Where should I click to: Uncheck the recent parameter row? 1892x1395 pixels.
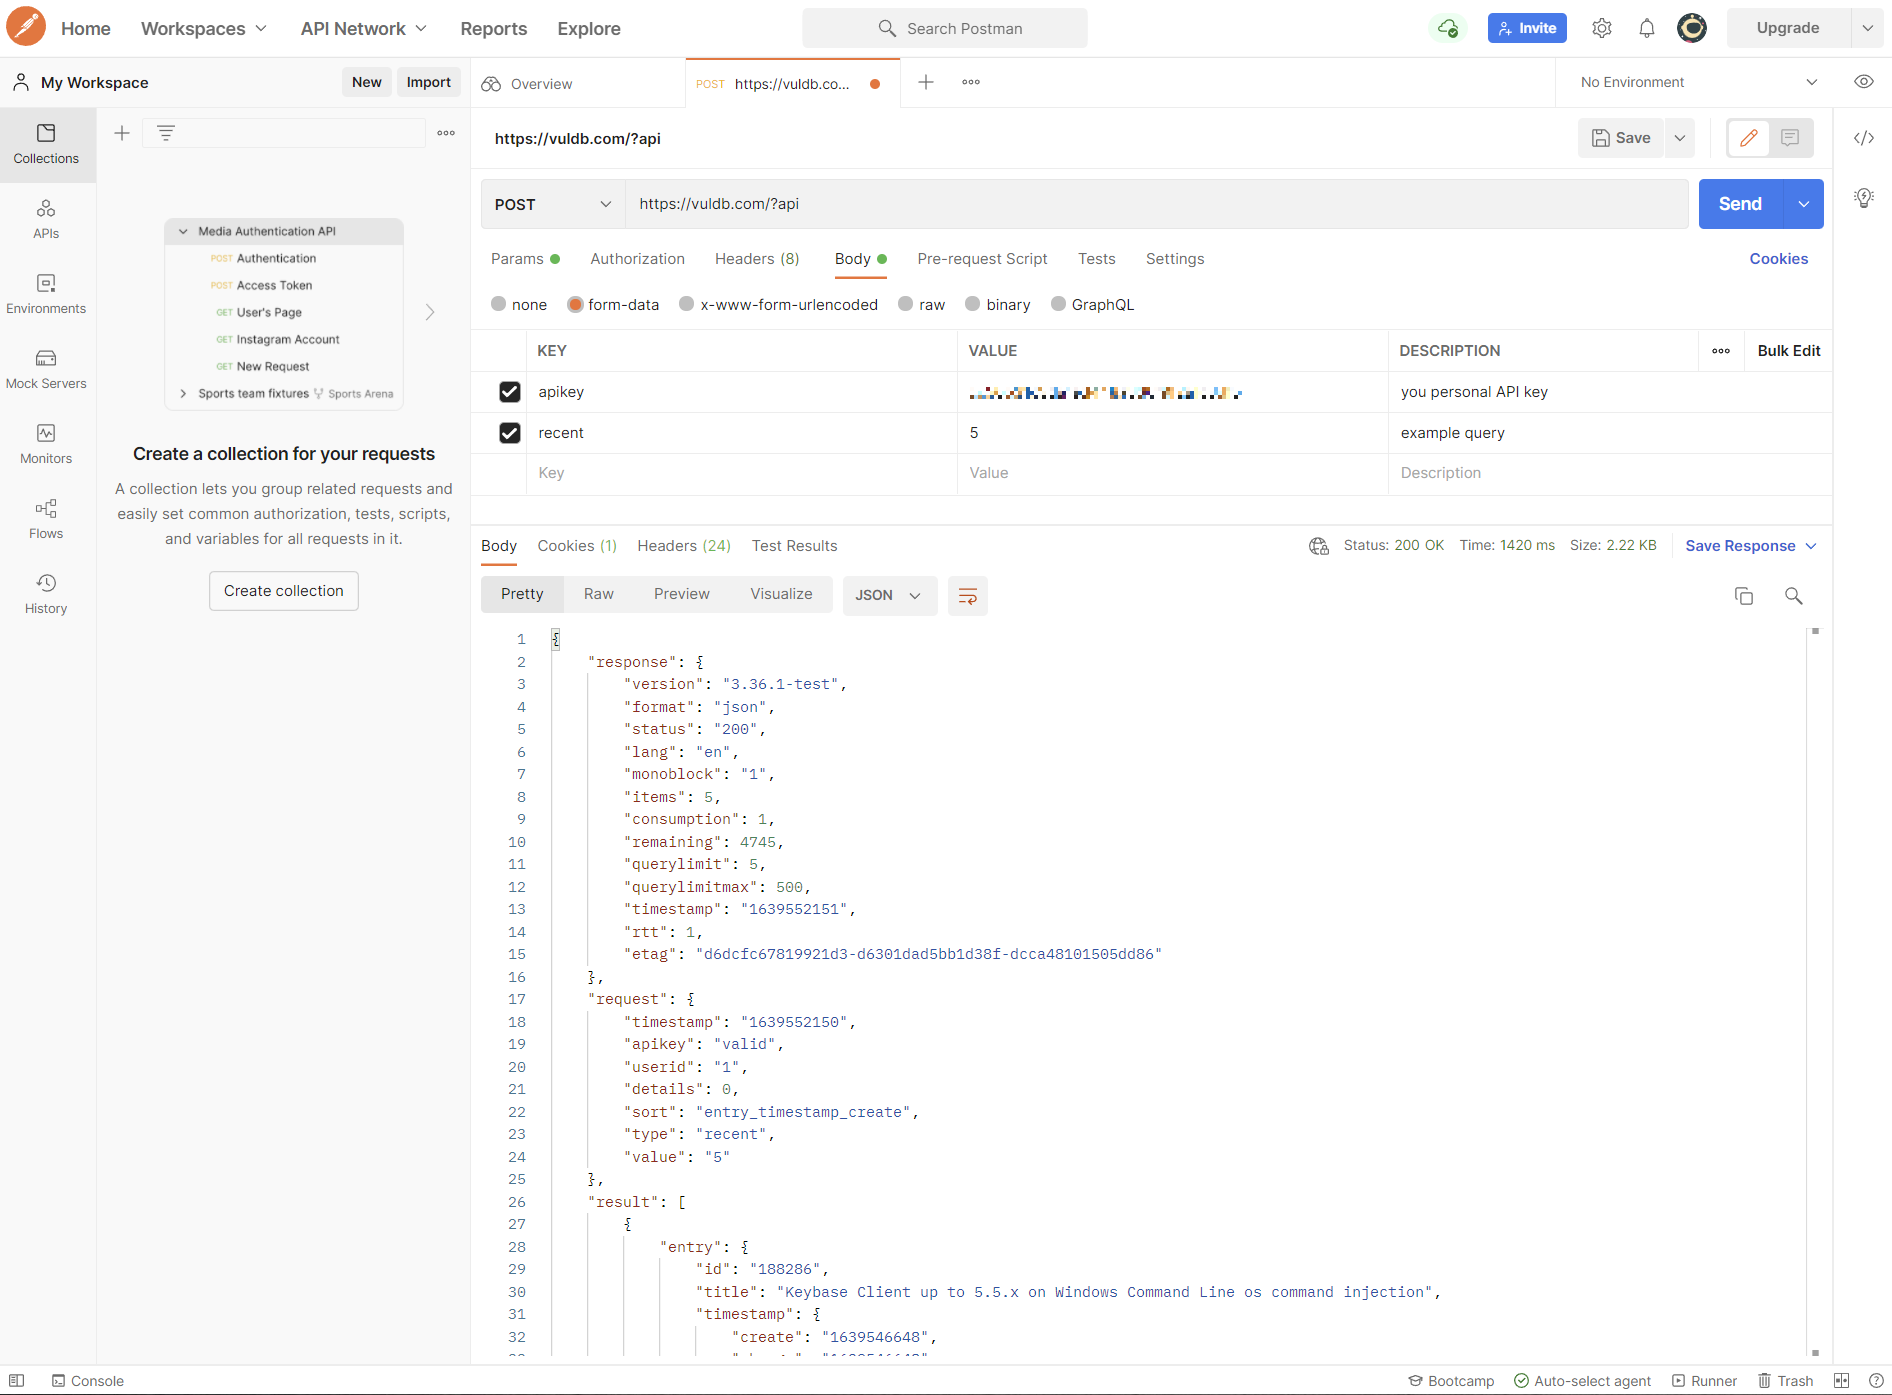click(x=510, y=433)
